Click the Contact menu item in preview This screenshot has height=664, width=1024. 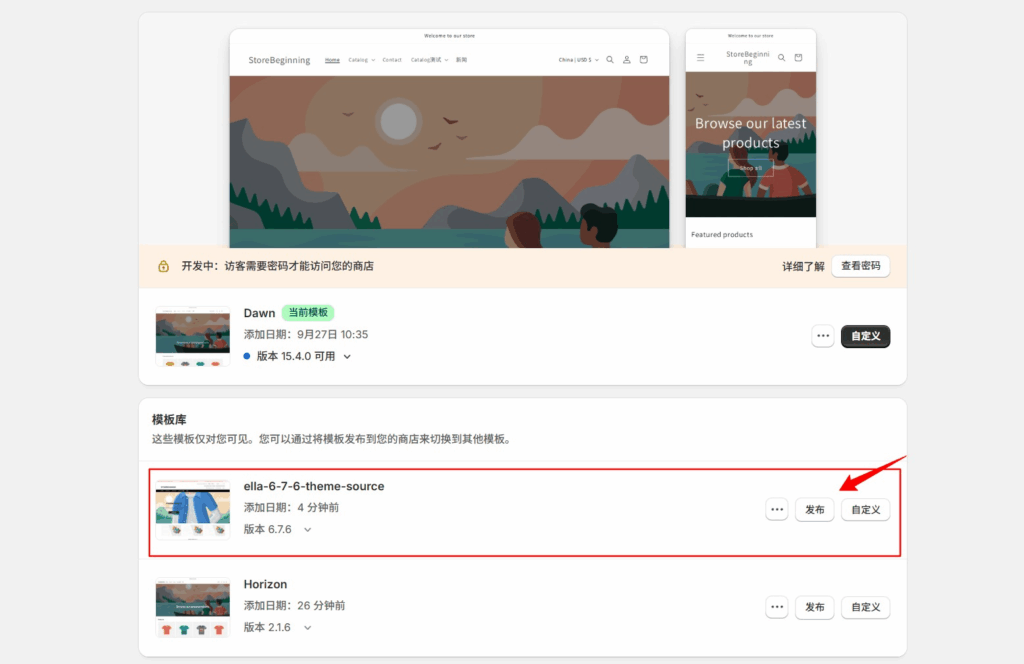coord(392,60)
